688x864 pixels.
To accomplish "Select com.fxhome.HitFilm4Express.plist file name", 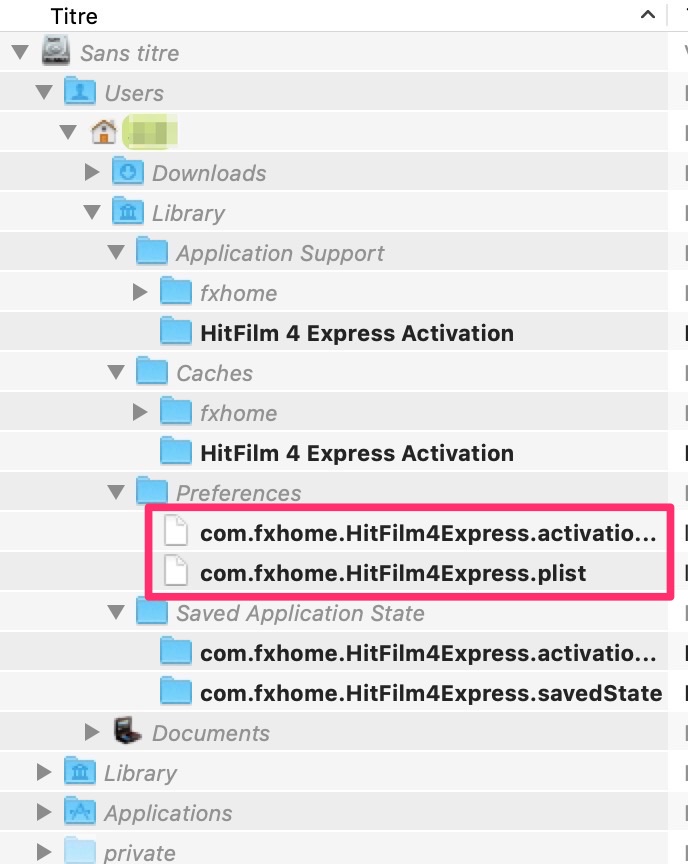I will pyautogui.click(x=393, y=573).
